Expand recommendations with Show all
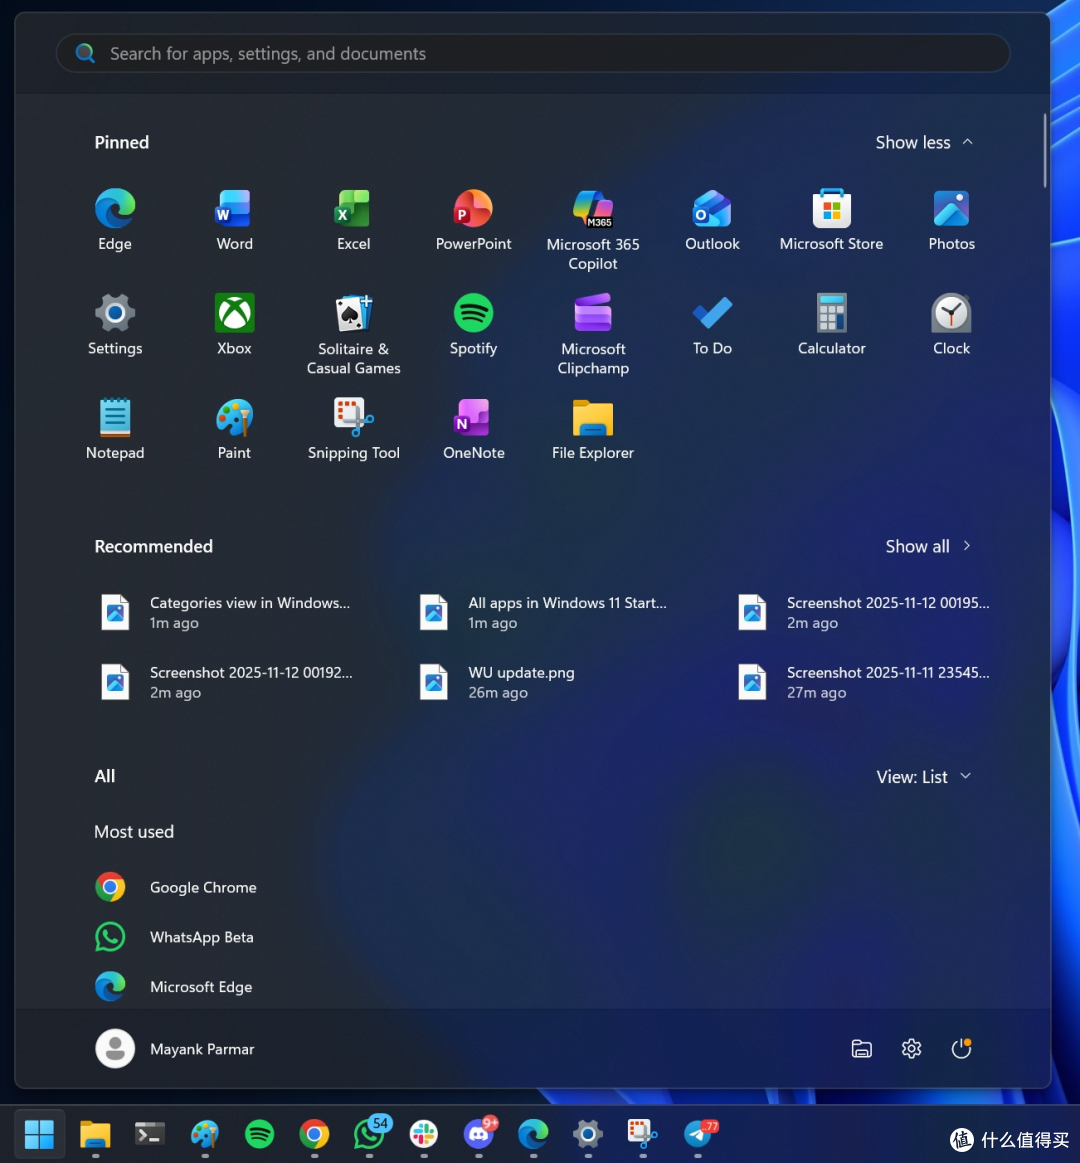The image size is (1080, 1163). 928,547
